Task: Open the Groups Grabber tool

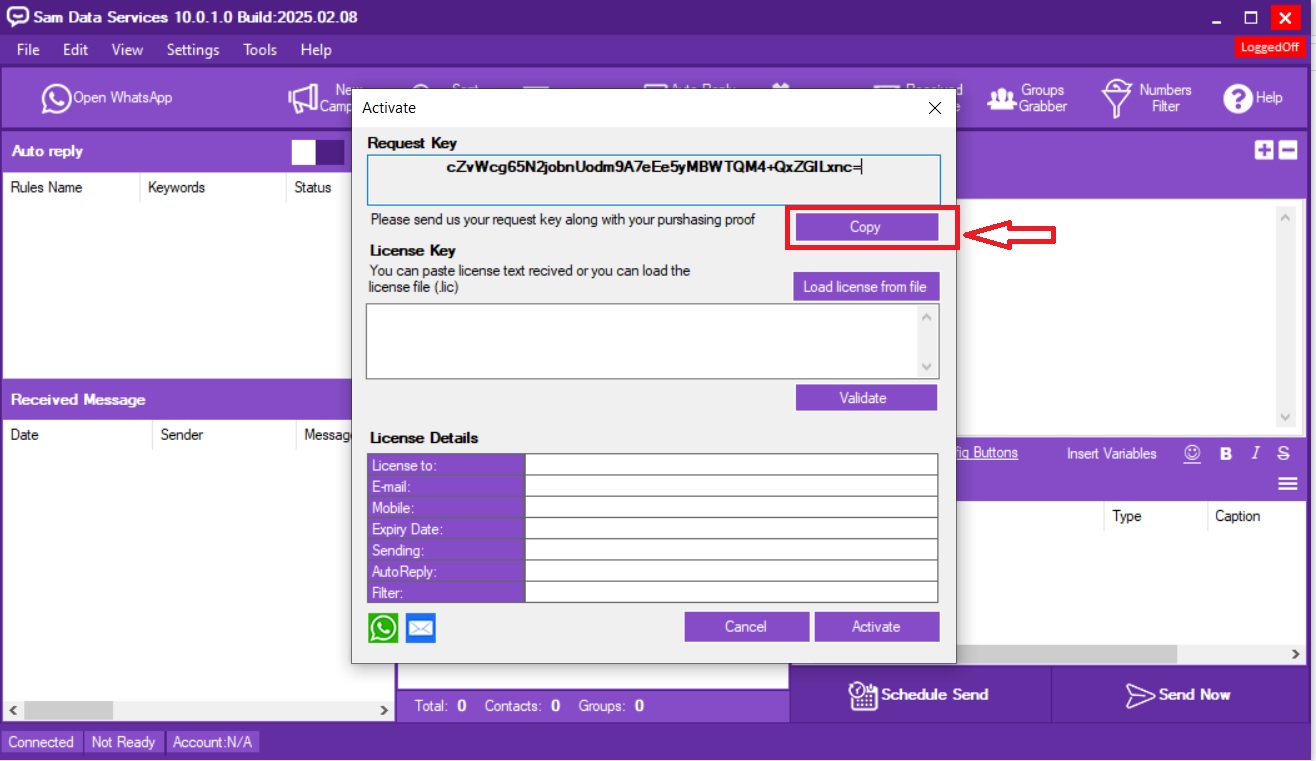Action: pyautogui.click(x=1027, y=98)
